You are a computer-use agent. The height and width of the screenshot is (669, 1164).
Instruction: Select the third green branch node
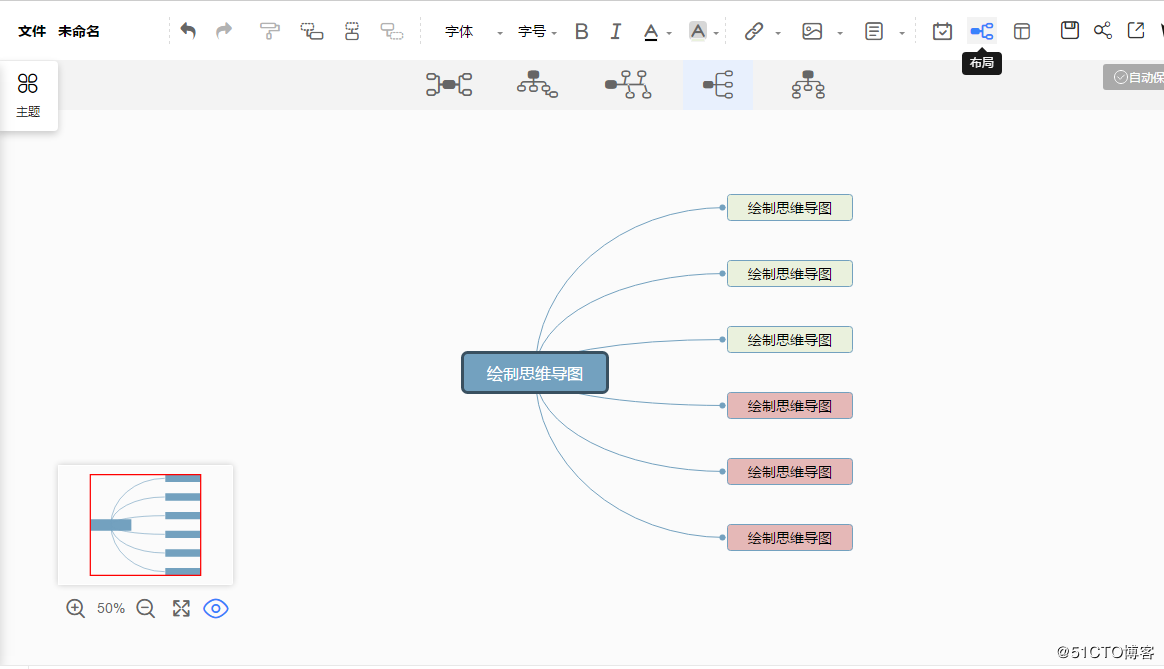789,340
